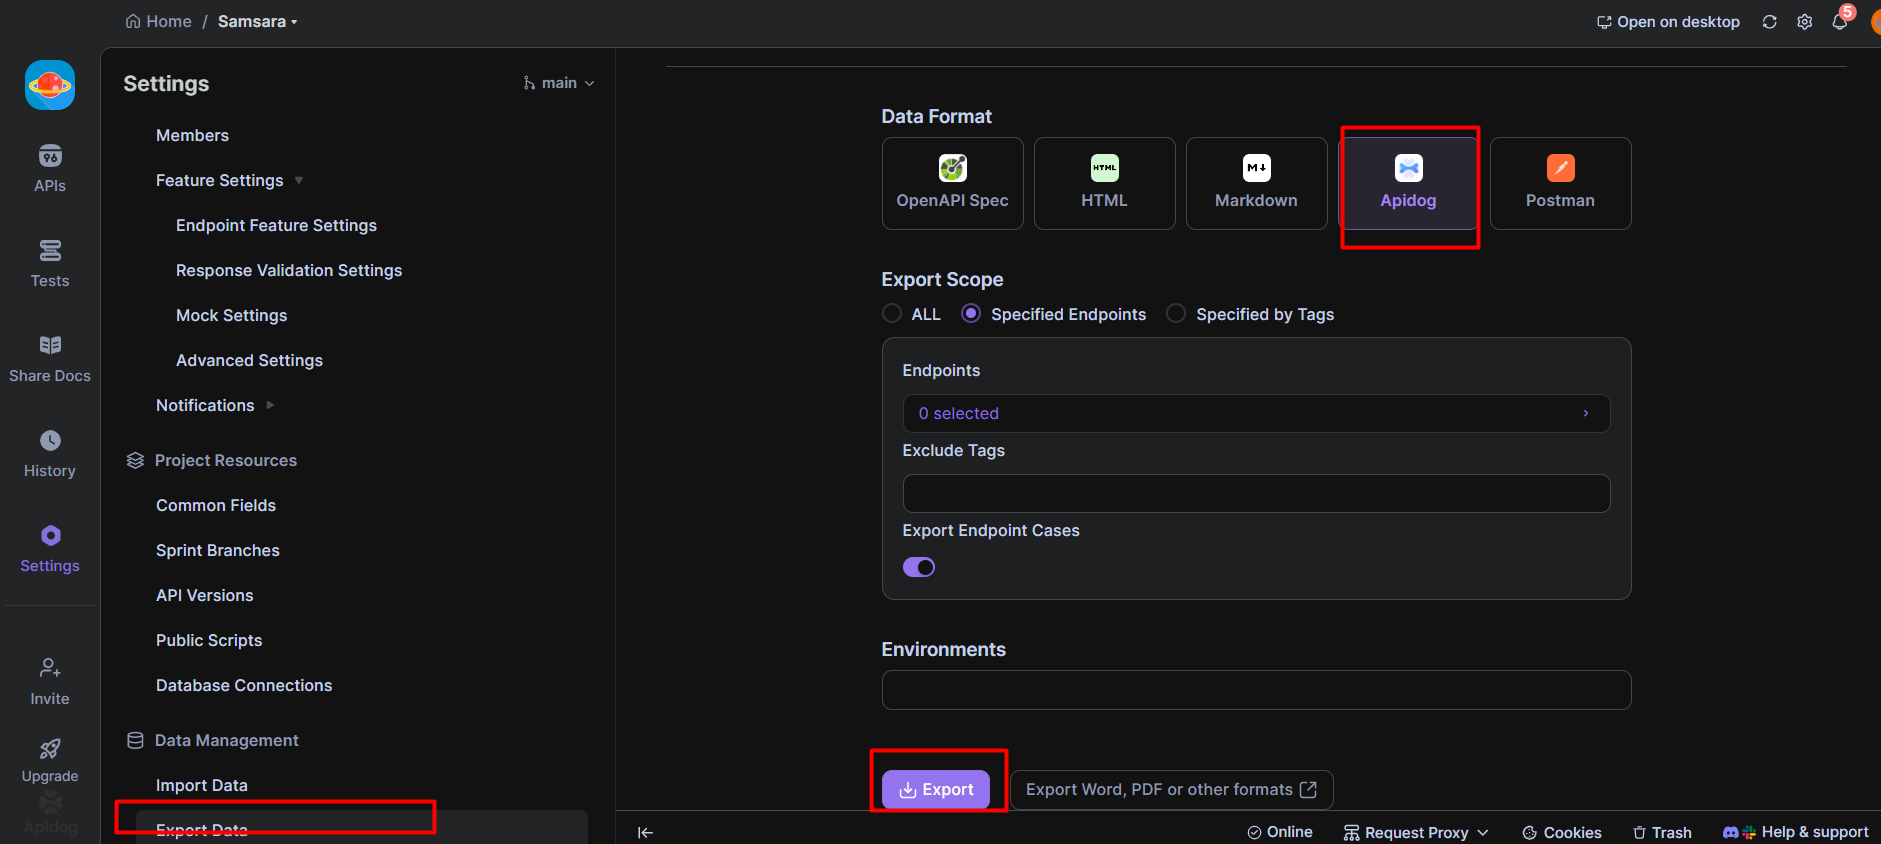Viewport: 1881px width, 844px height.
Task: Open Cookies manager
Action: coord(1561,832)
